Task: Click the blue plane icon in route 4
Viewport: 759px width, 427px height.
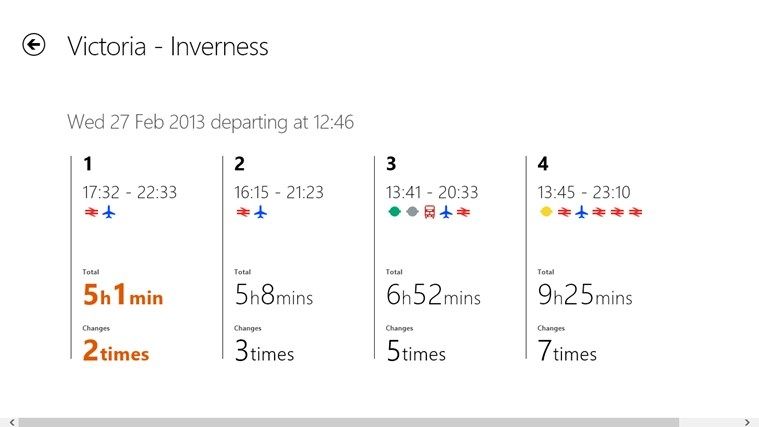Action: pyautogui.click(x=581, y=212)
